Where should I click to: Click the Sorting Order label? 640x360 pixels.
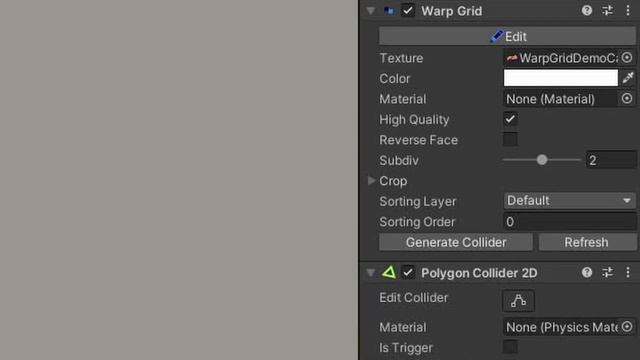click(417, 222)
